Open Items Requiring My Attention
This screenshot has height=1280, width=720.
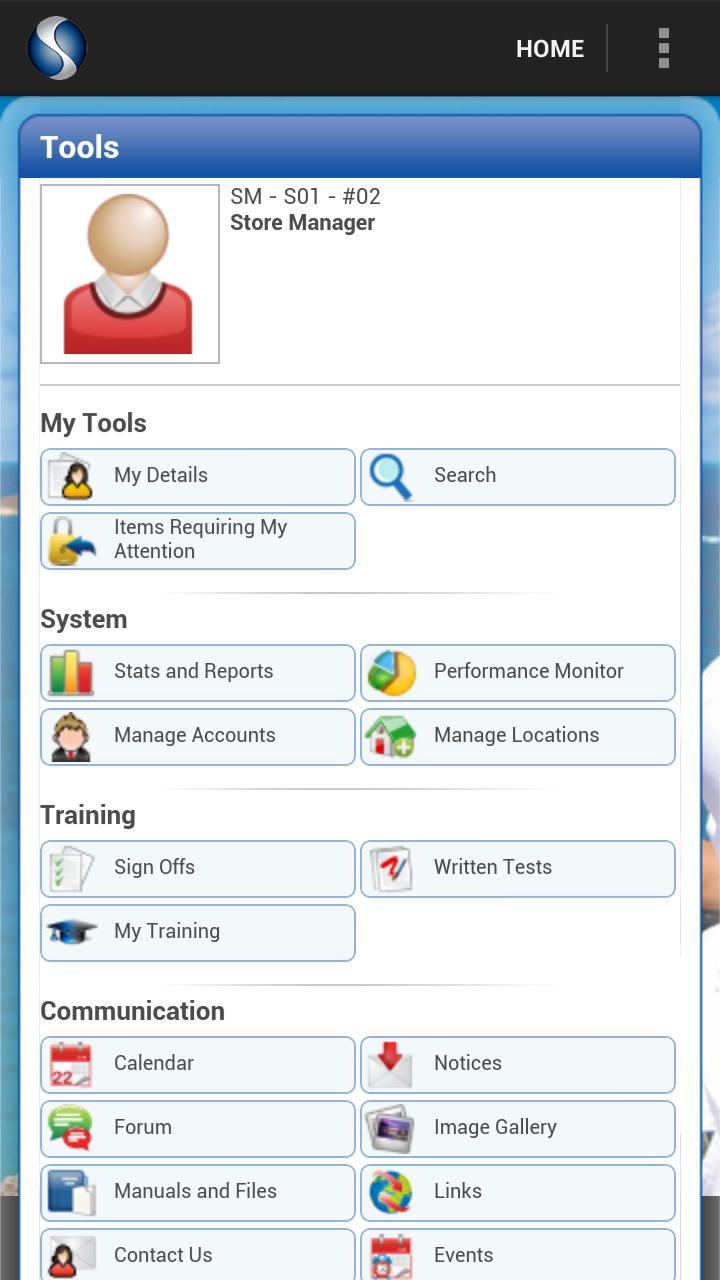coord(200,539)
